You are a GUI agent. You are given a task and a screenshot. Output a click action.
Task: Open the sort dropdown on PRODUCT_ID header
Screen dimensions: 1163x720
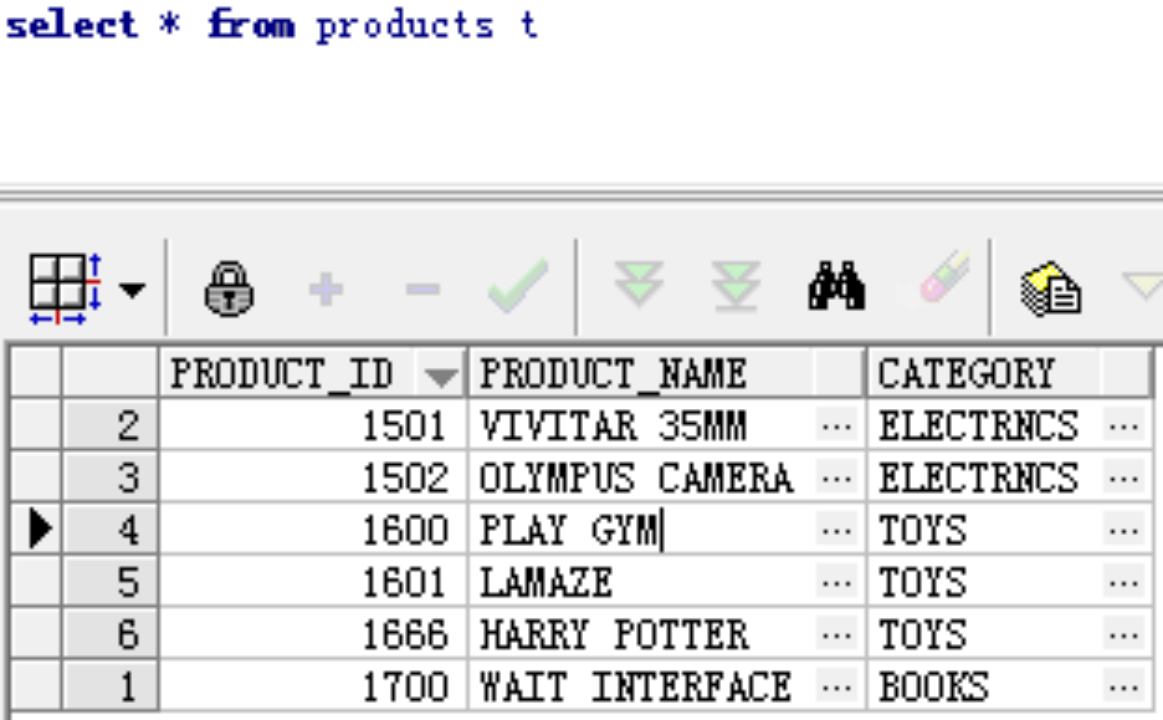[x=441, y=377]
